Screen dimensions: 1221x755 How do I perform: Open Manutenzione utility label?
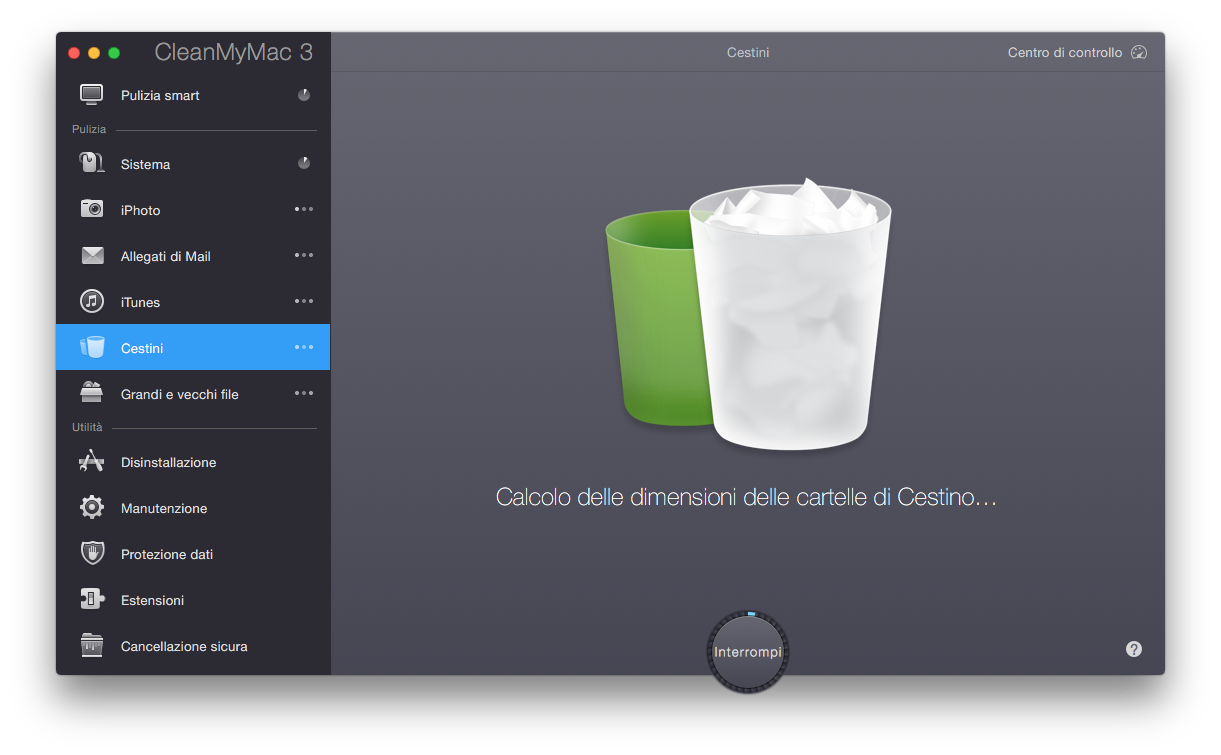click(x=164, y=508)
